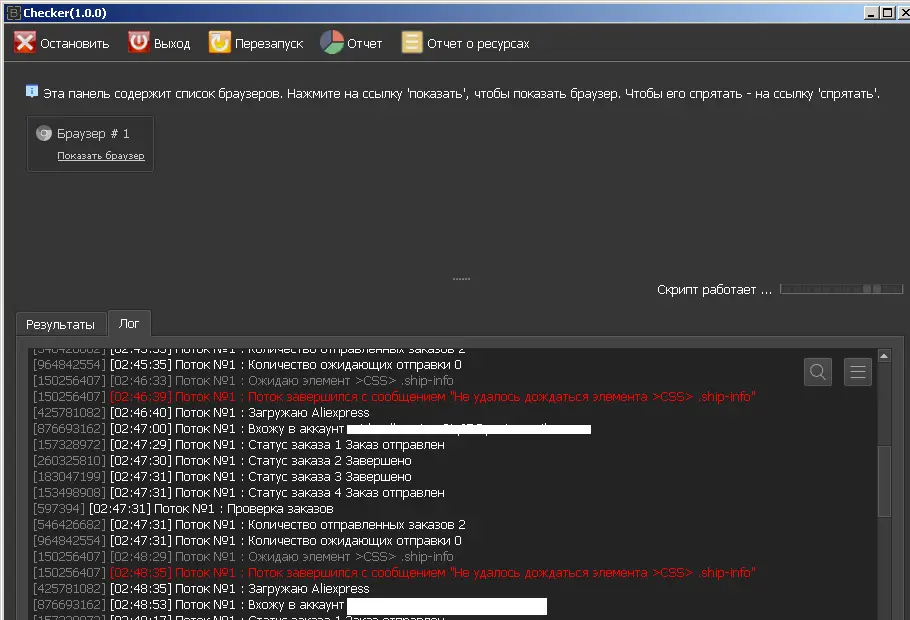Click log line Статус заказа 2 Завершено

pos(222,460)
